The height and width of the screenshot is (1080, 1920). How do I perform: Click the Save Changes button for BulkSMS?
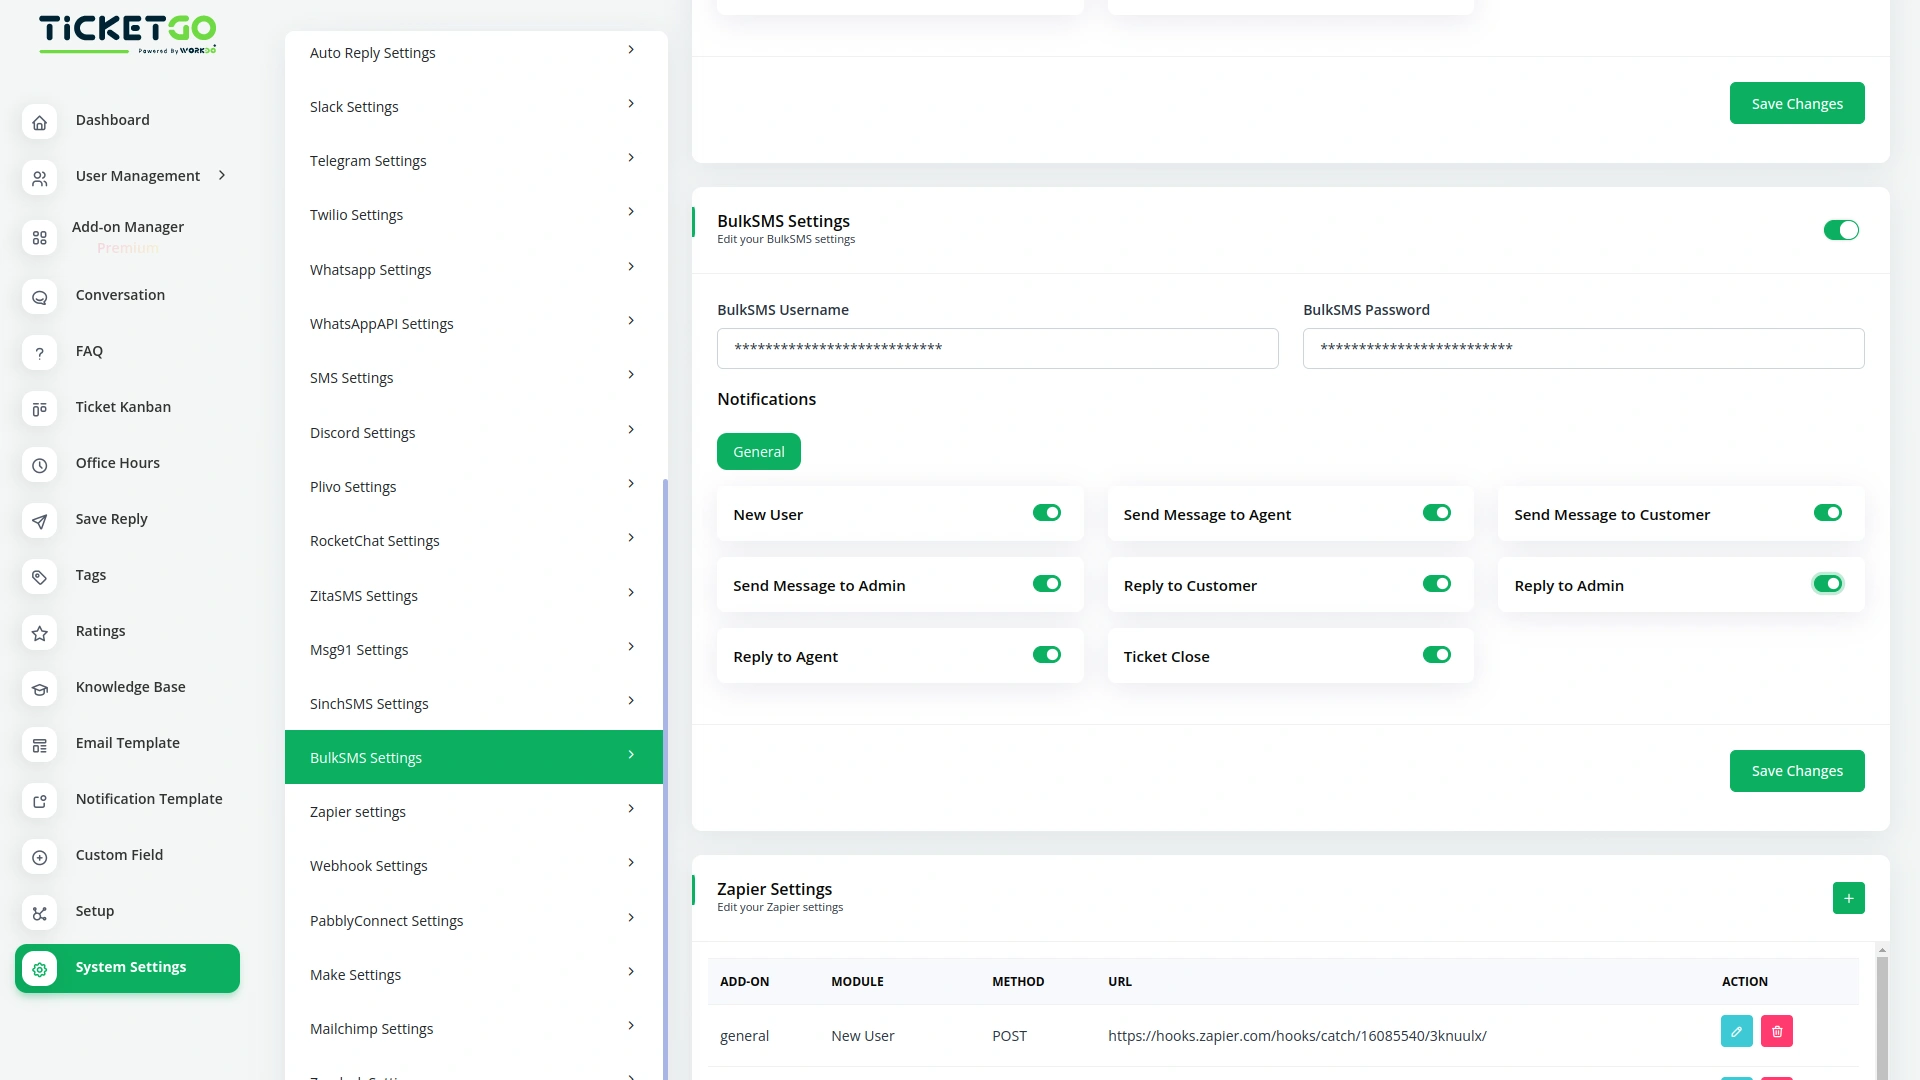click(x=1796, y=770)
